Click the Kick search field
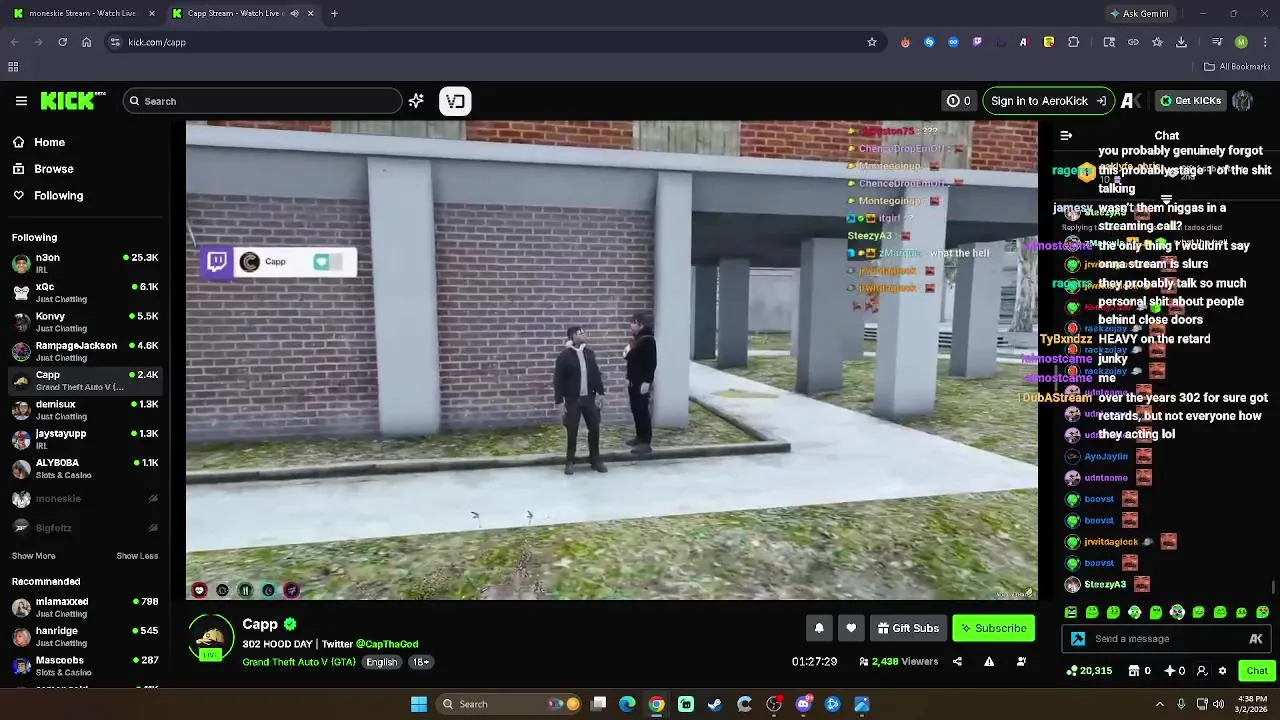 click(262, 101)
